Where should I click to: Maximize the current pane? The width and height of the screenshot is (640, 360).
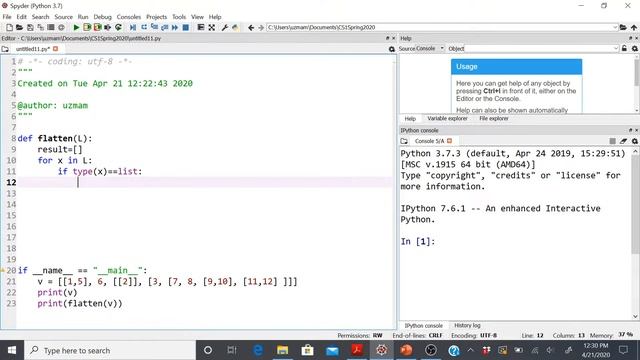201,27
